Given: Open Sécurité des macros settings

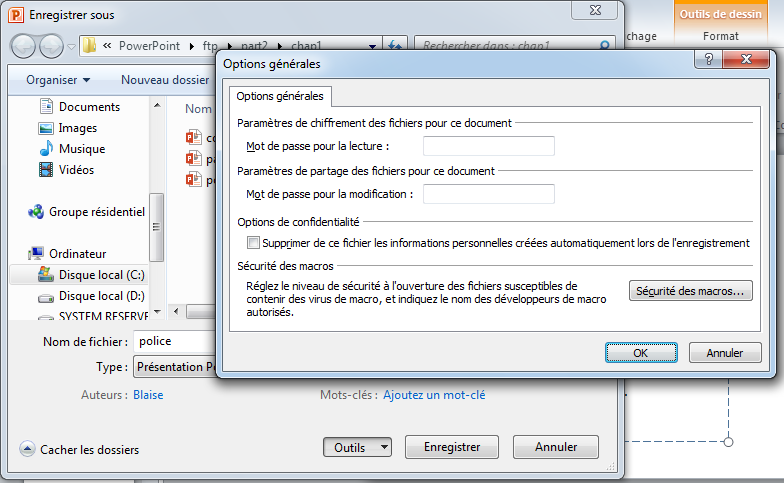Looking at the screenshot, I should (x=690, y=290).
